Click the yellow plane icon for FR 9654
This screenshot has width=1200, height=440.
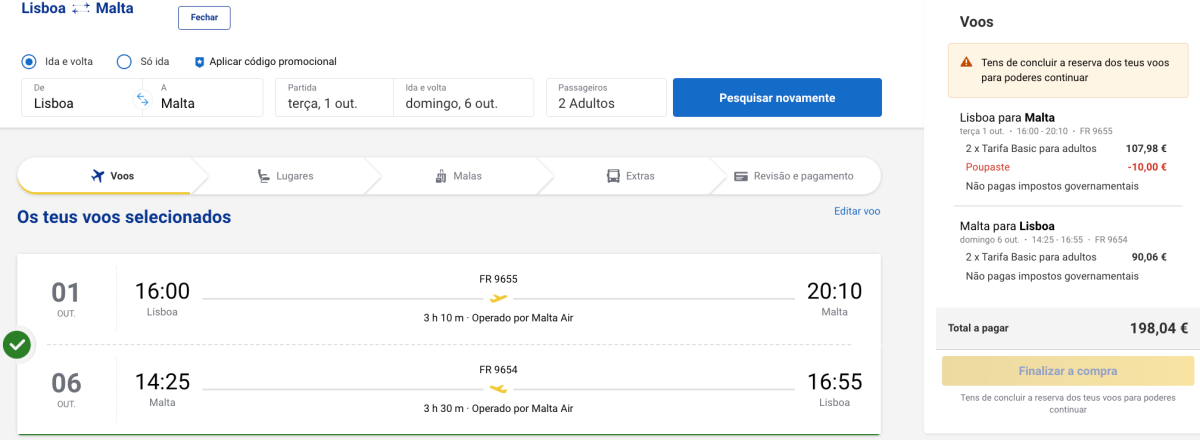498,388
